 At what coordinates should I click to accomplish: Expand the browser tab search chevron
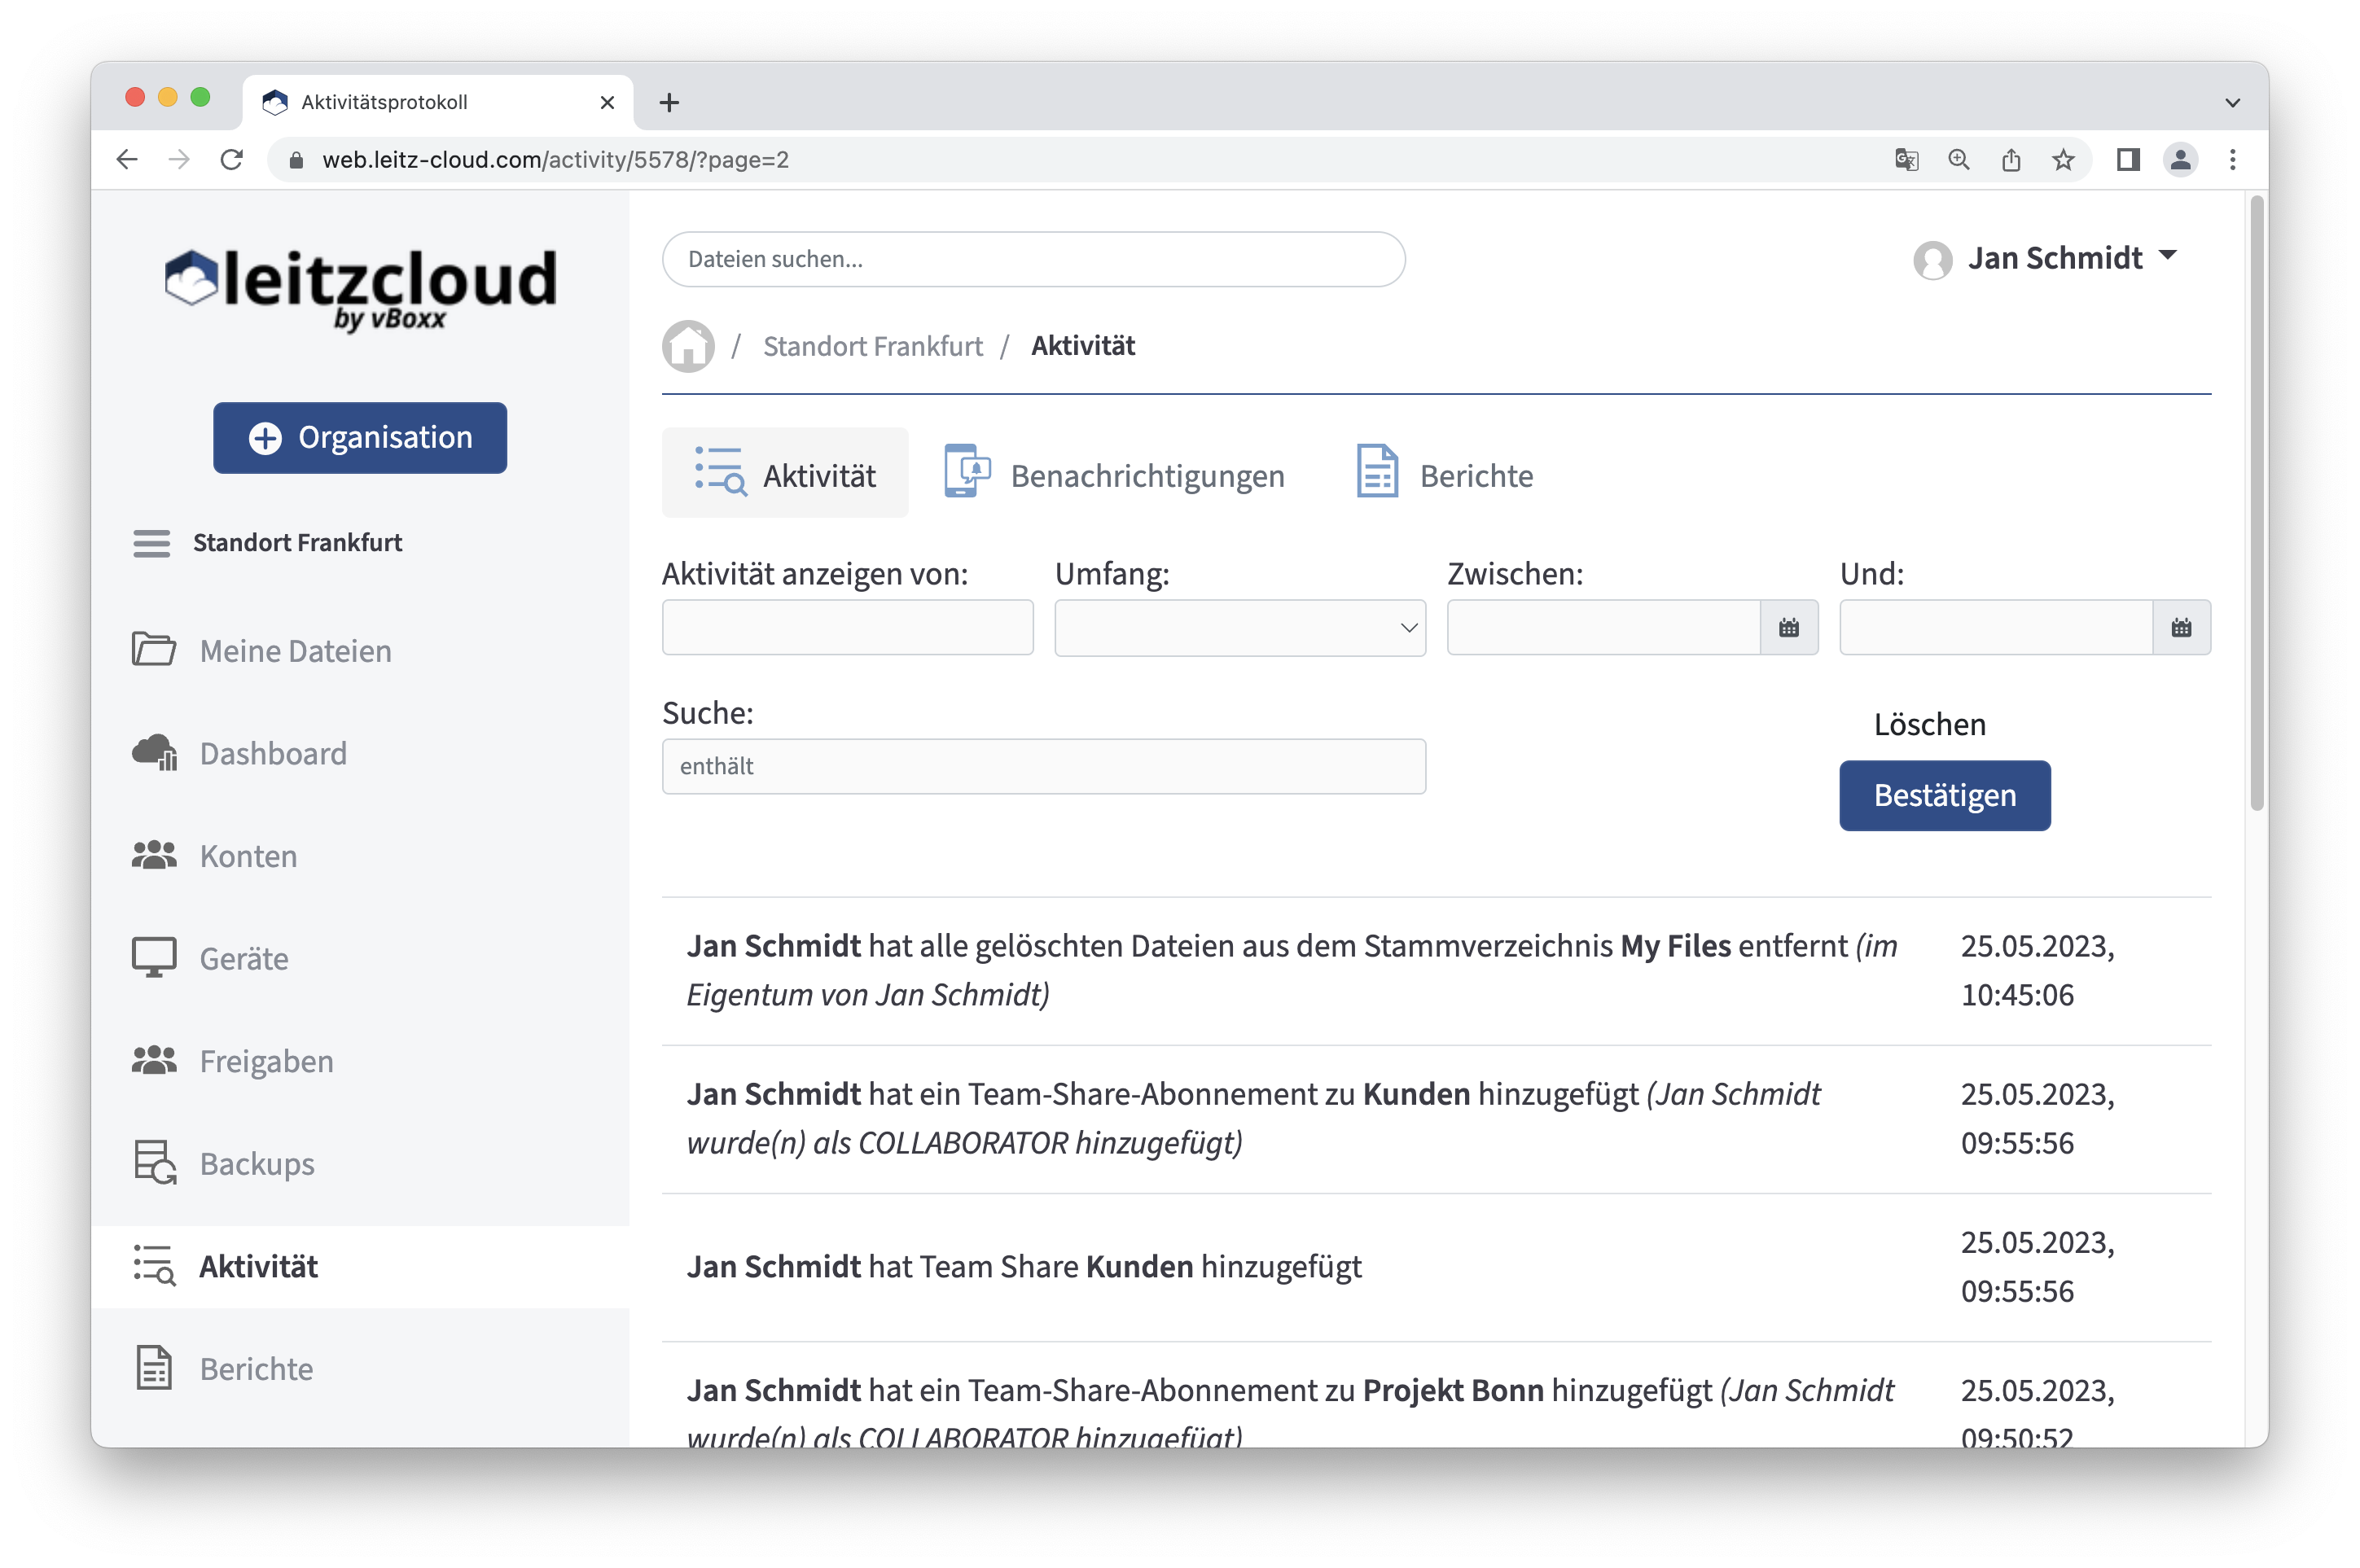pos(2232,102)
